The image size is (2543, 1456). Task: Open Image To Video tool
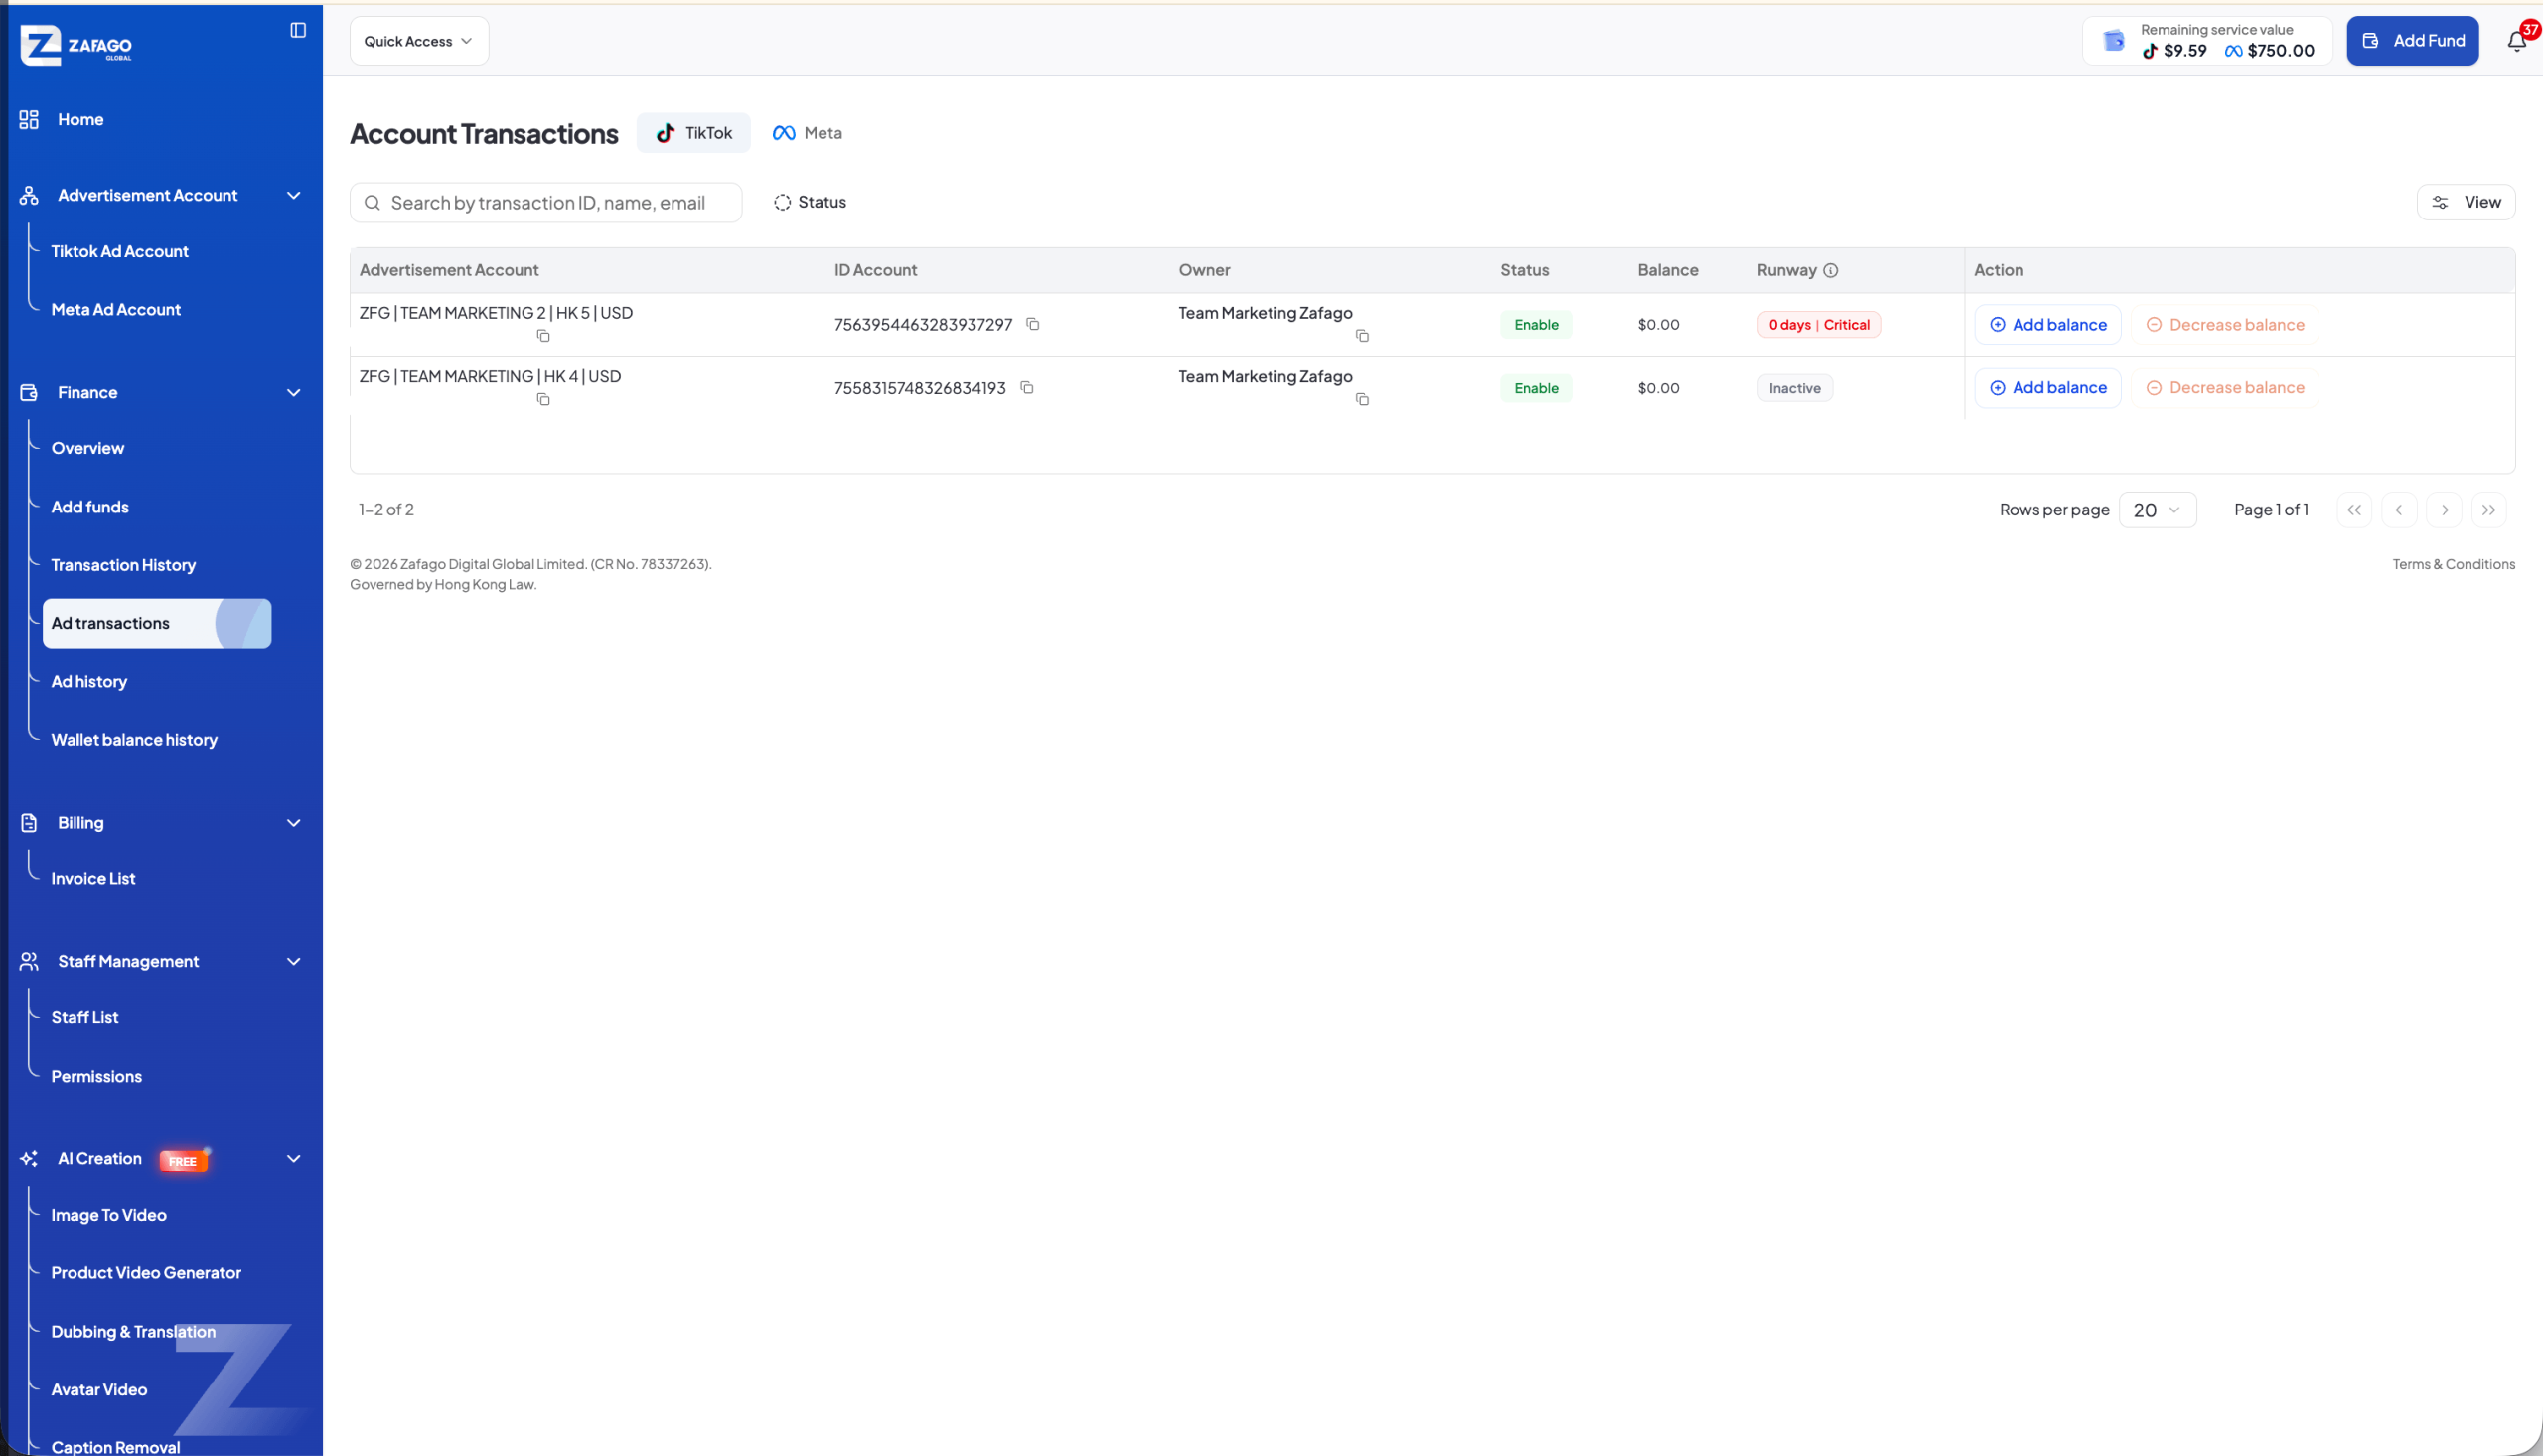pos(109,1215)
